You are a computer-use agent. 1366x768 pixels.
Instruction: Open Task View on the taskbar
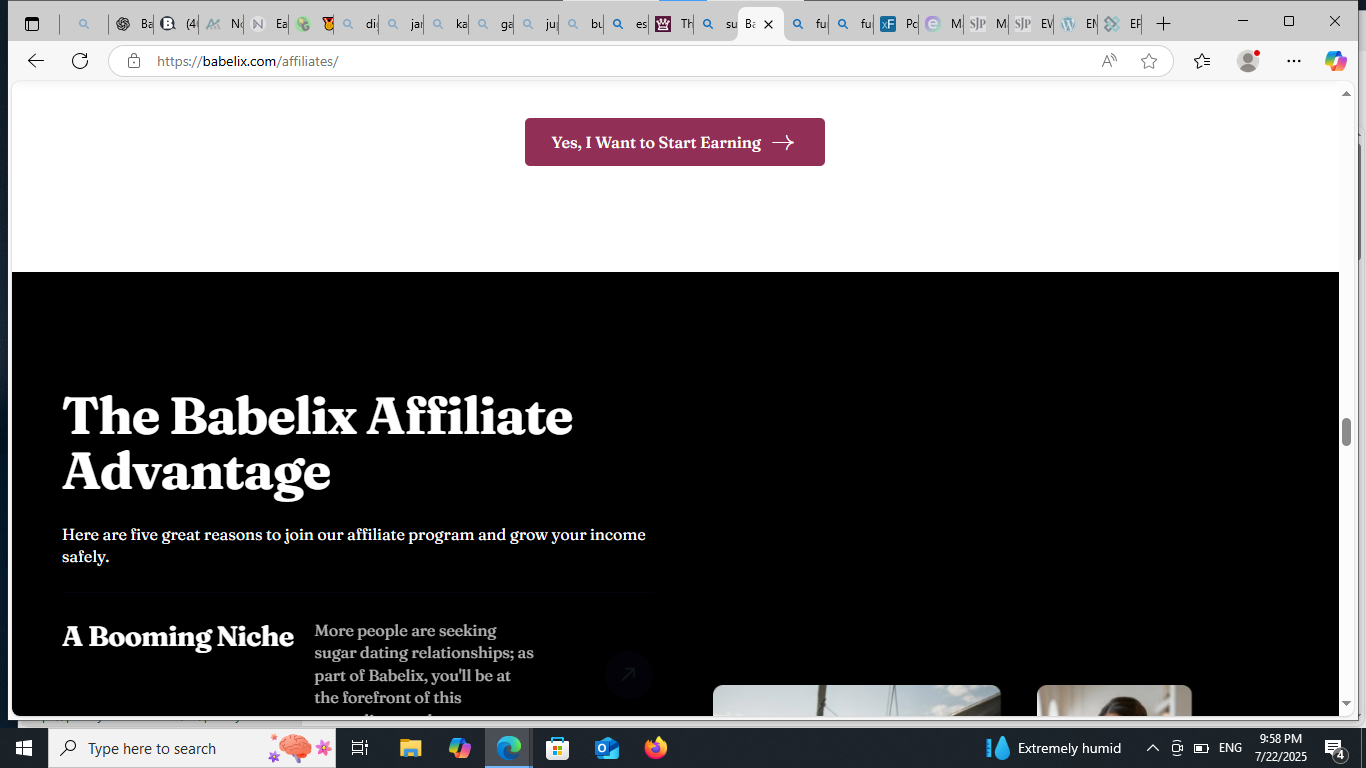[x=360, y=748]
